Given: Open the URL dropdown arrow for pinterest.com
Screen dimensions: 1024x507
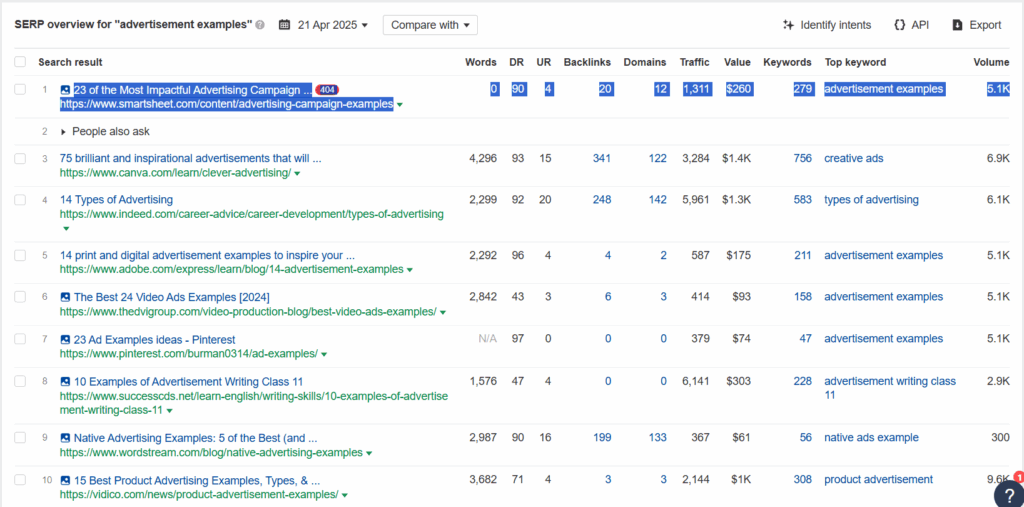Looking at the screenshot, I should [324, 354].
